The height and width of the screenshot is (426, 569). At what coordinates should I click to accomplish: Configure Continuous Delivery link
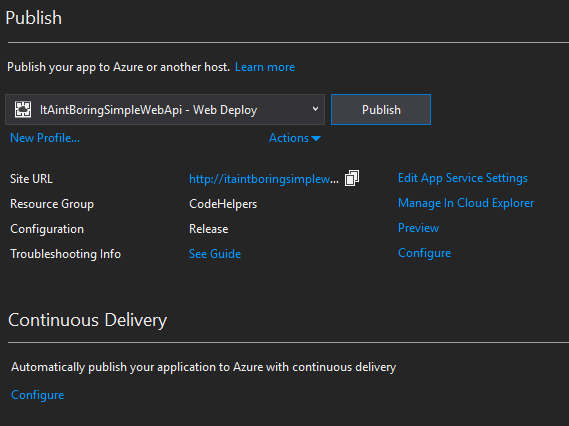click(x=37, y=395)
